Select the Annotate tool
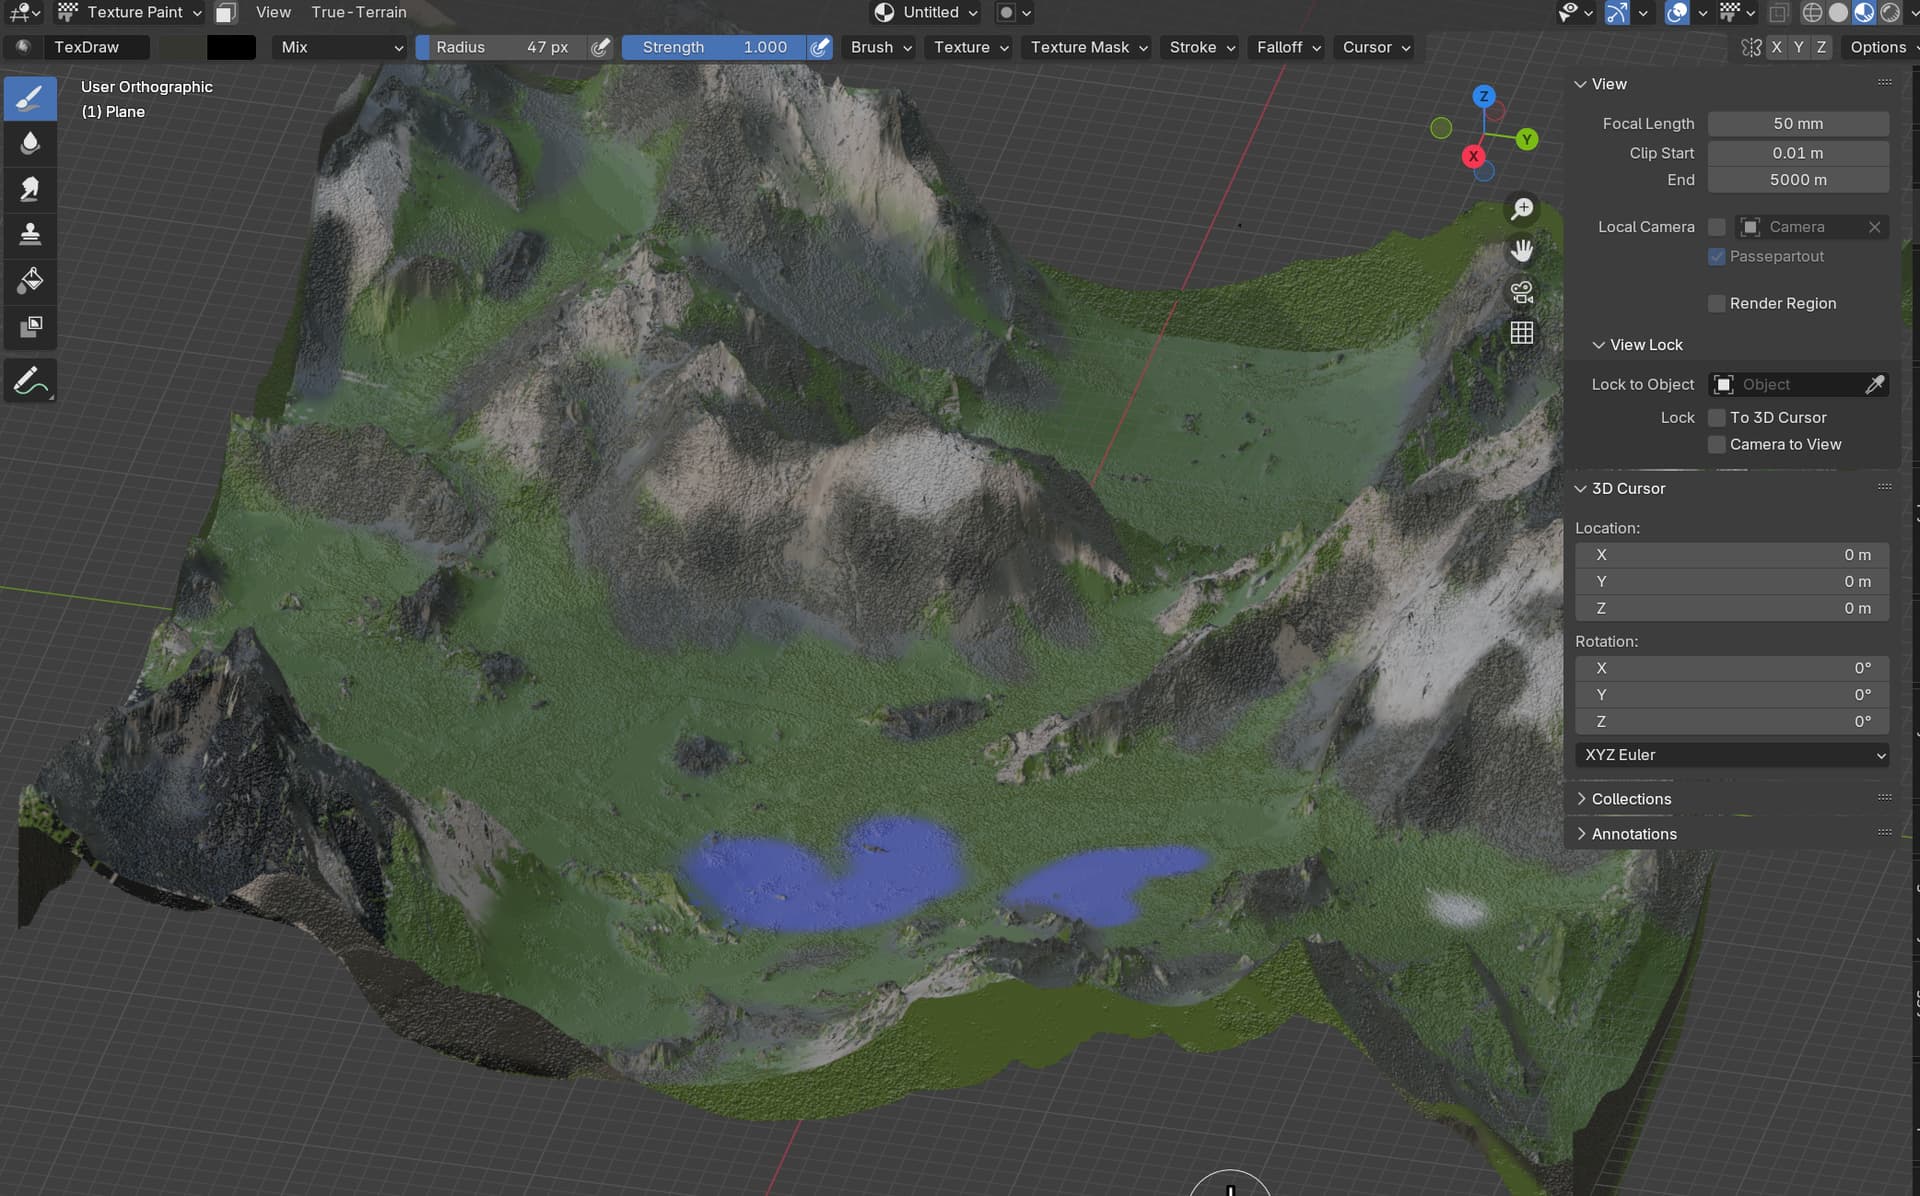Viewport: 1920px width, 1196px height. click(30, 381)
